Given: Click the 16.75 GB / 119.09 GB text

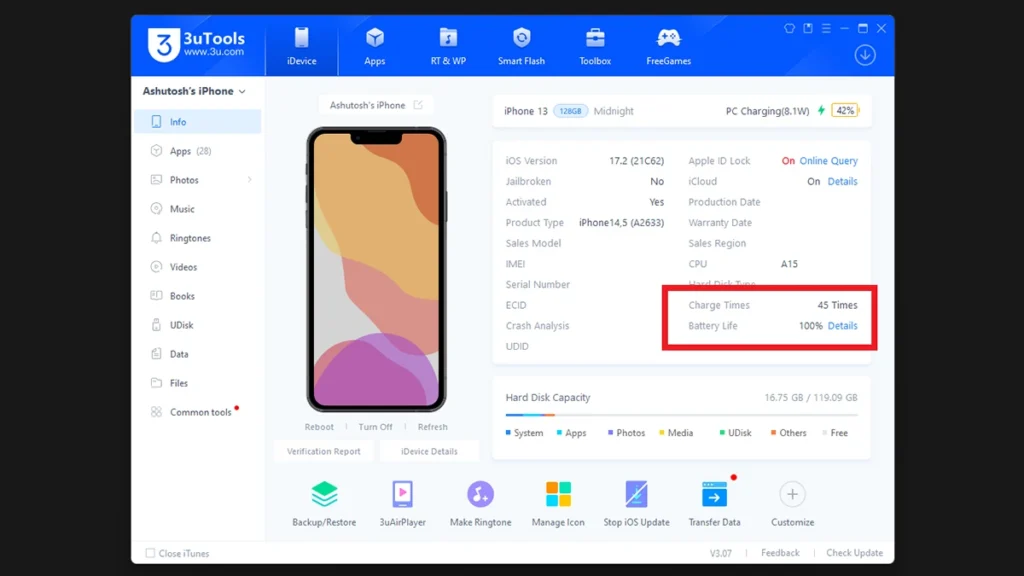Looking at the screenshot, I should (x=810, y=397).
